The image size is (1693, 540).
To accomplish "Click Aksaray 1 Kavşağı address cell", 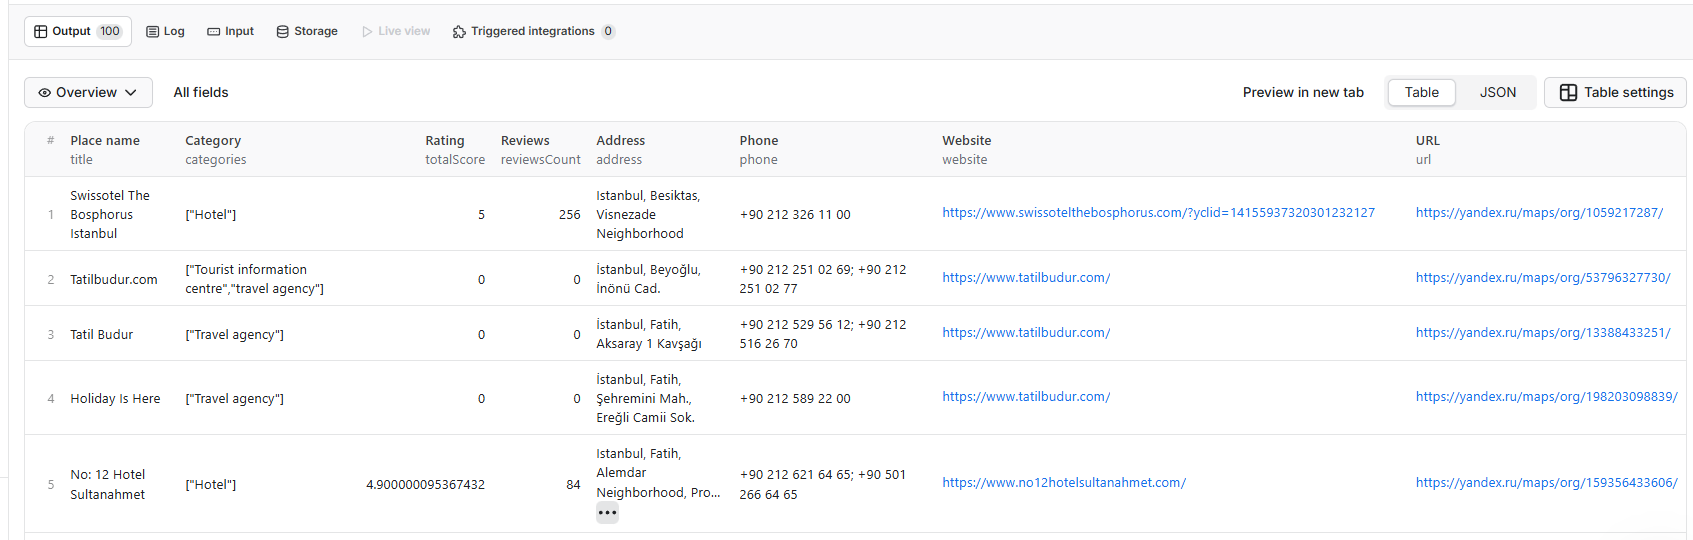I will point(649,334).
